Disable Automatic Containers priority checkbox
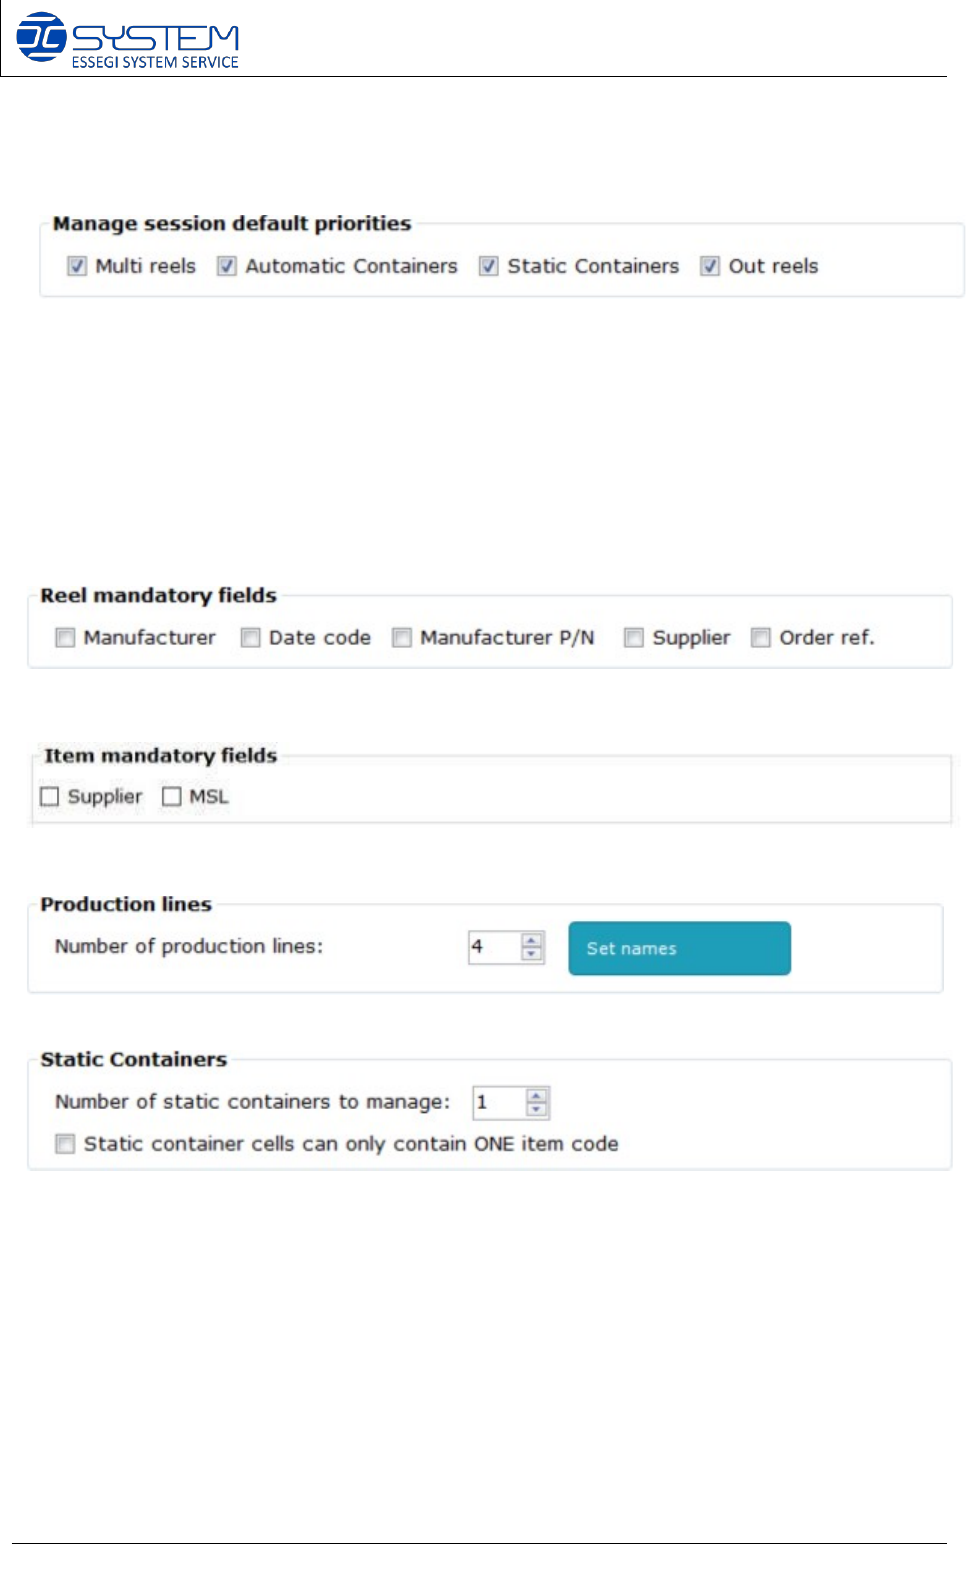 click(227, 266)
